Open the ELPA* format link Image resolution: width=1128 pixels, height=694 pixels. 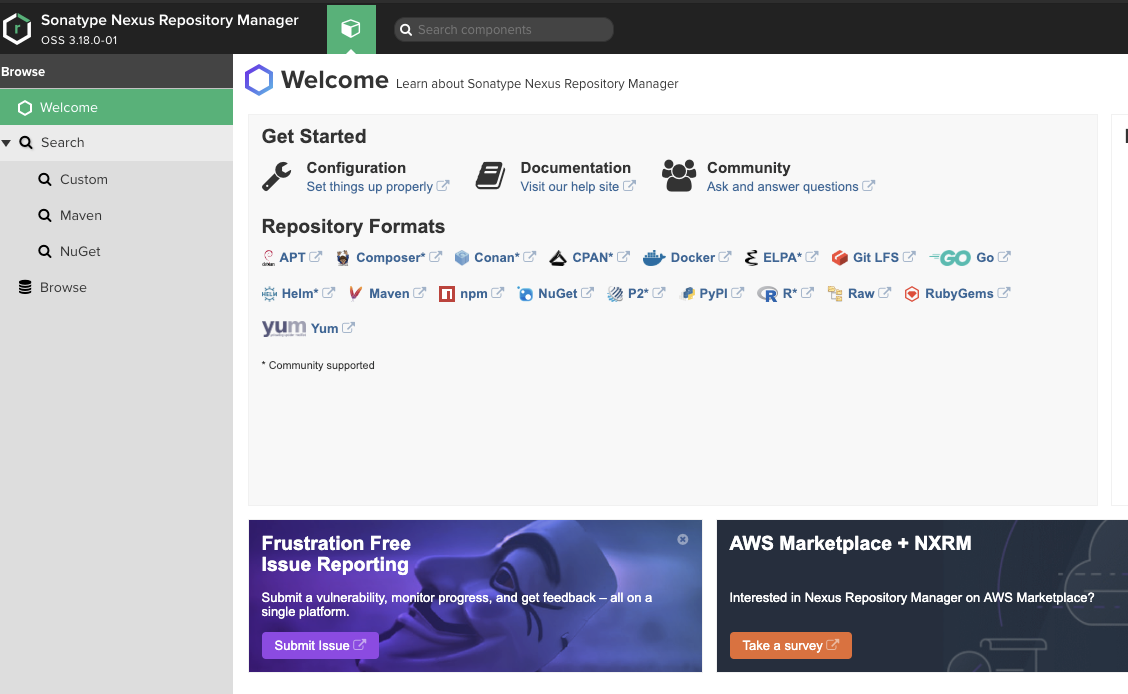tap(782, 257)
